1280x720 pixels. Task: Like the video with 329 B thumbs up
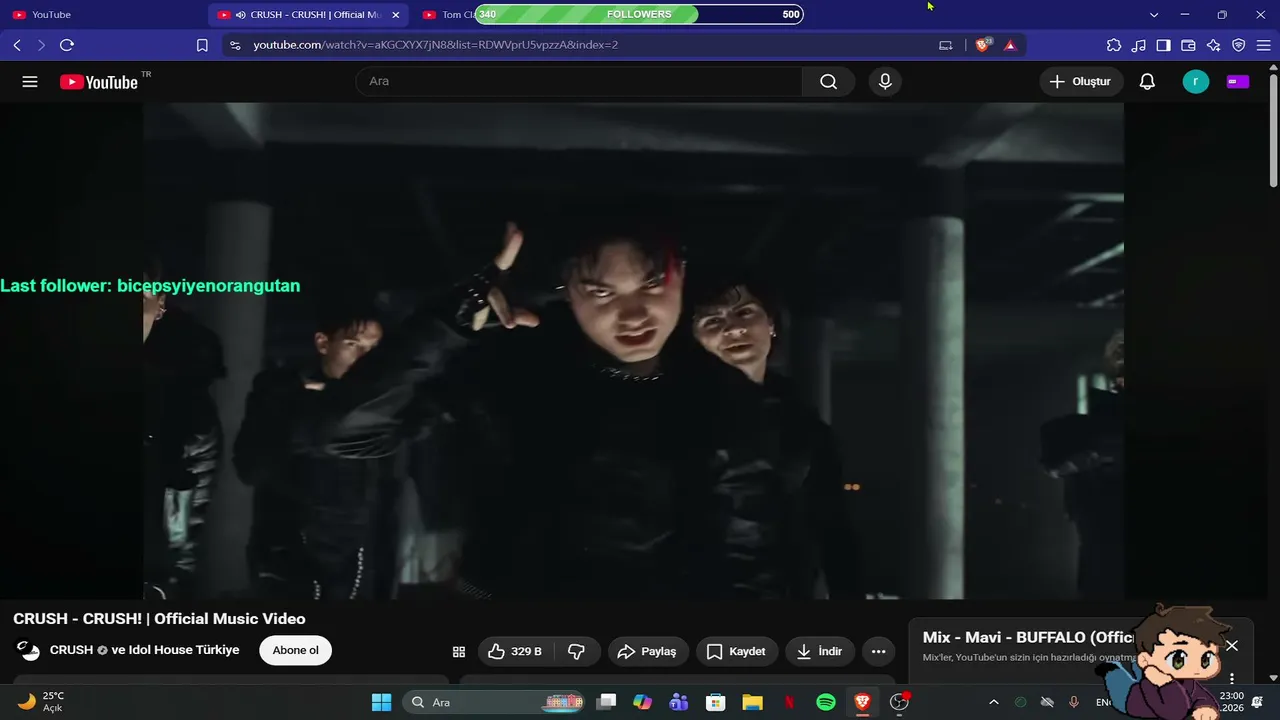(515, 651)
